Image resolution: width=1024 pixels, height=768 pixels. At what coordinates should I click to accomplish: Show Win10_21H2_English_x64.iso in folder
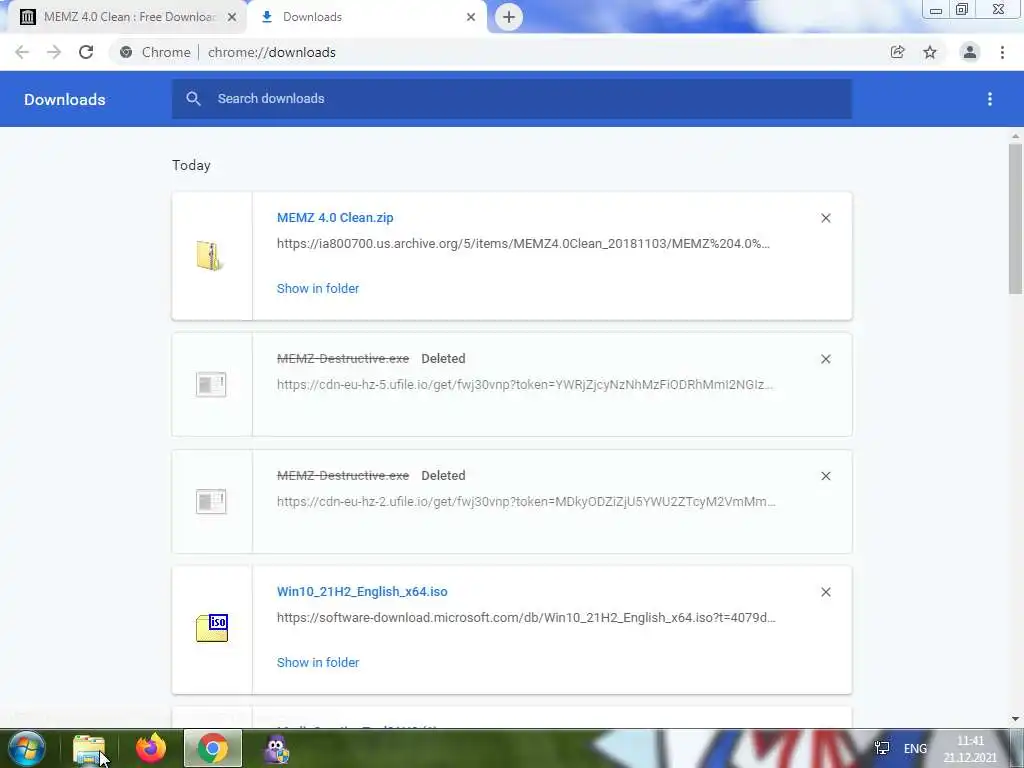coord(318,663)
